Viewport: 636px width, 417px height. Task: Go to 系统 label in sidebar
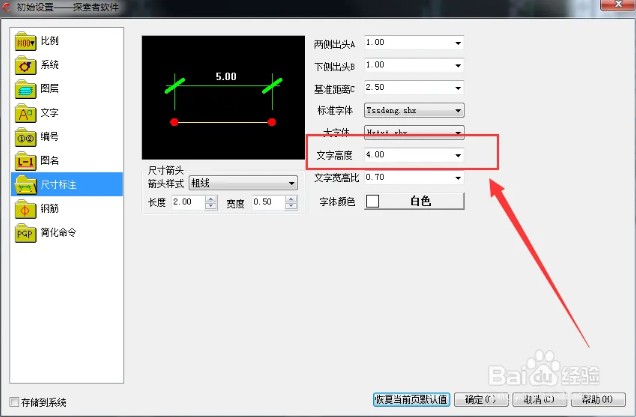pyautogui.click(x=49, y=65)
